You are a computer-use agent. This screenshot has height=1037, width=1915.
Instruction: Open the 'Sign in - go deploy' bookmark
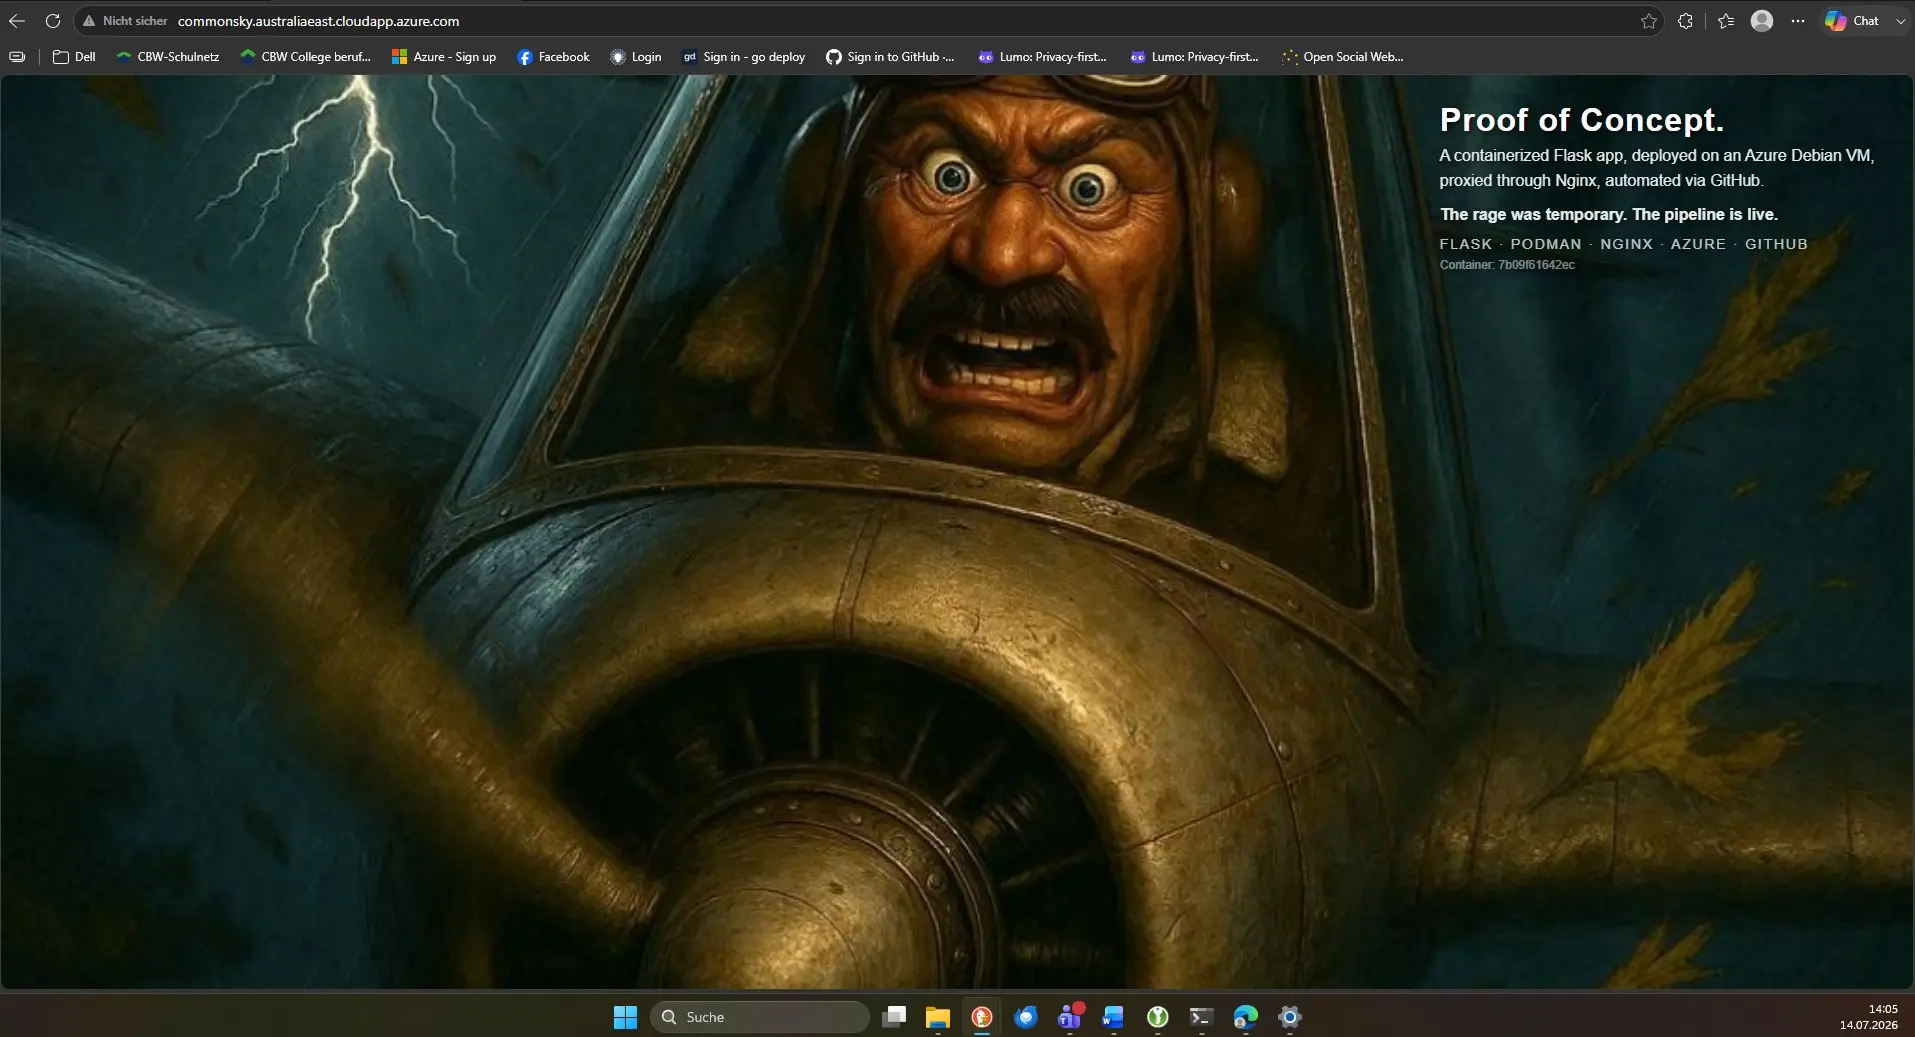point(744,57)
